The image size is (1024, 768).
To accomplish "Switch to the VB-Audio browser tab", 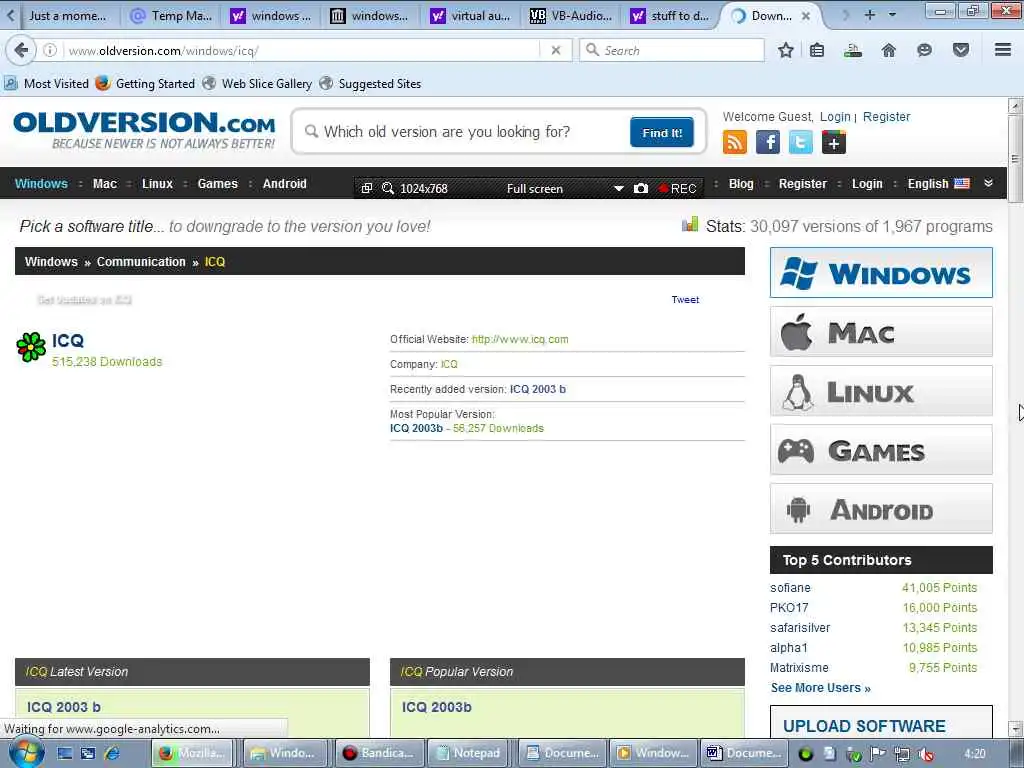I will pyautogui.click(x=572, y=16).
